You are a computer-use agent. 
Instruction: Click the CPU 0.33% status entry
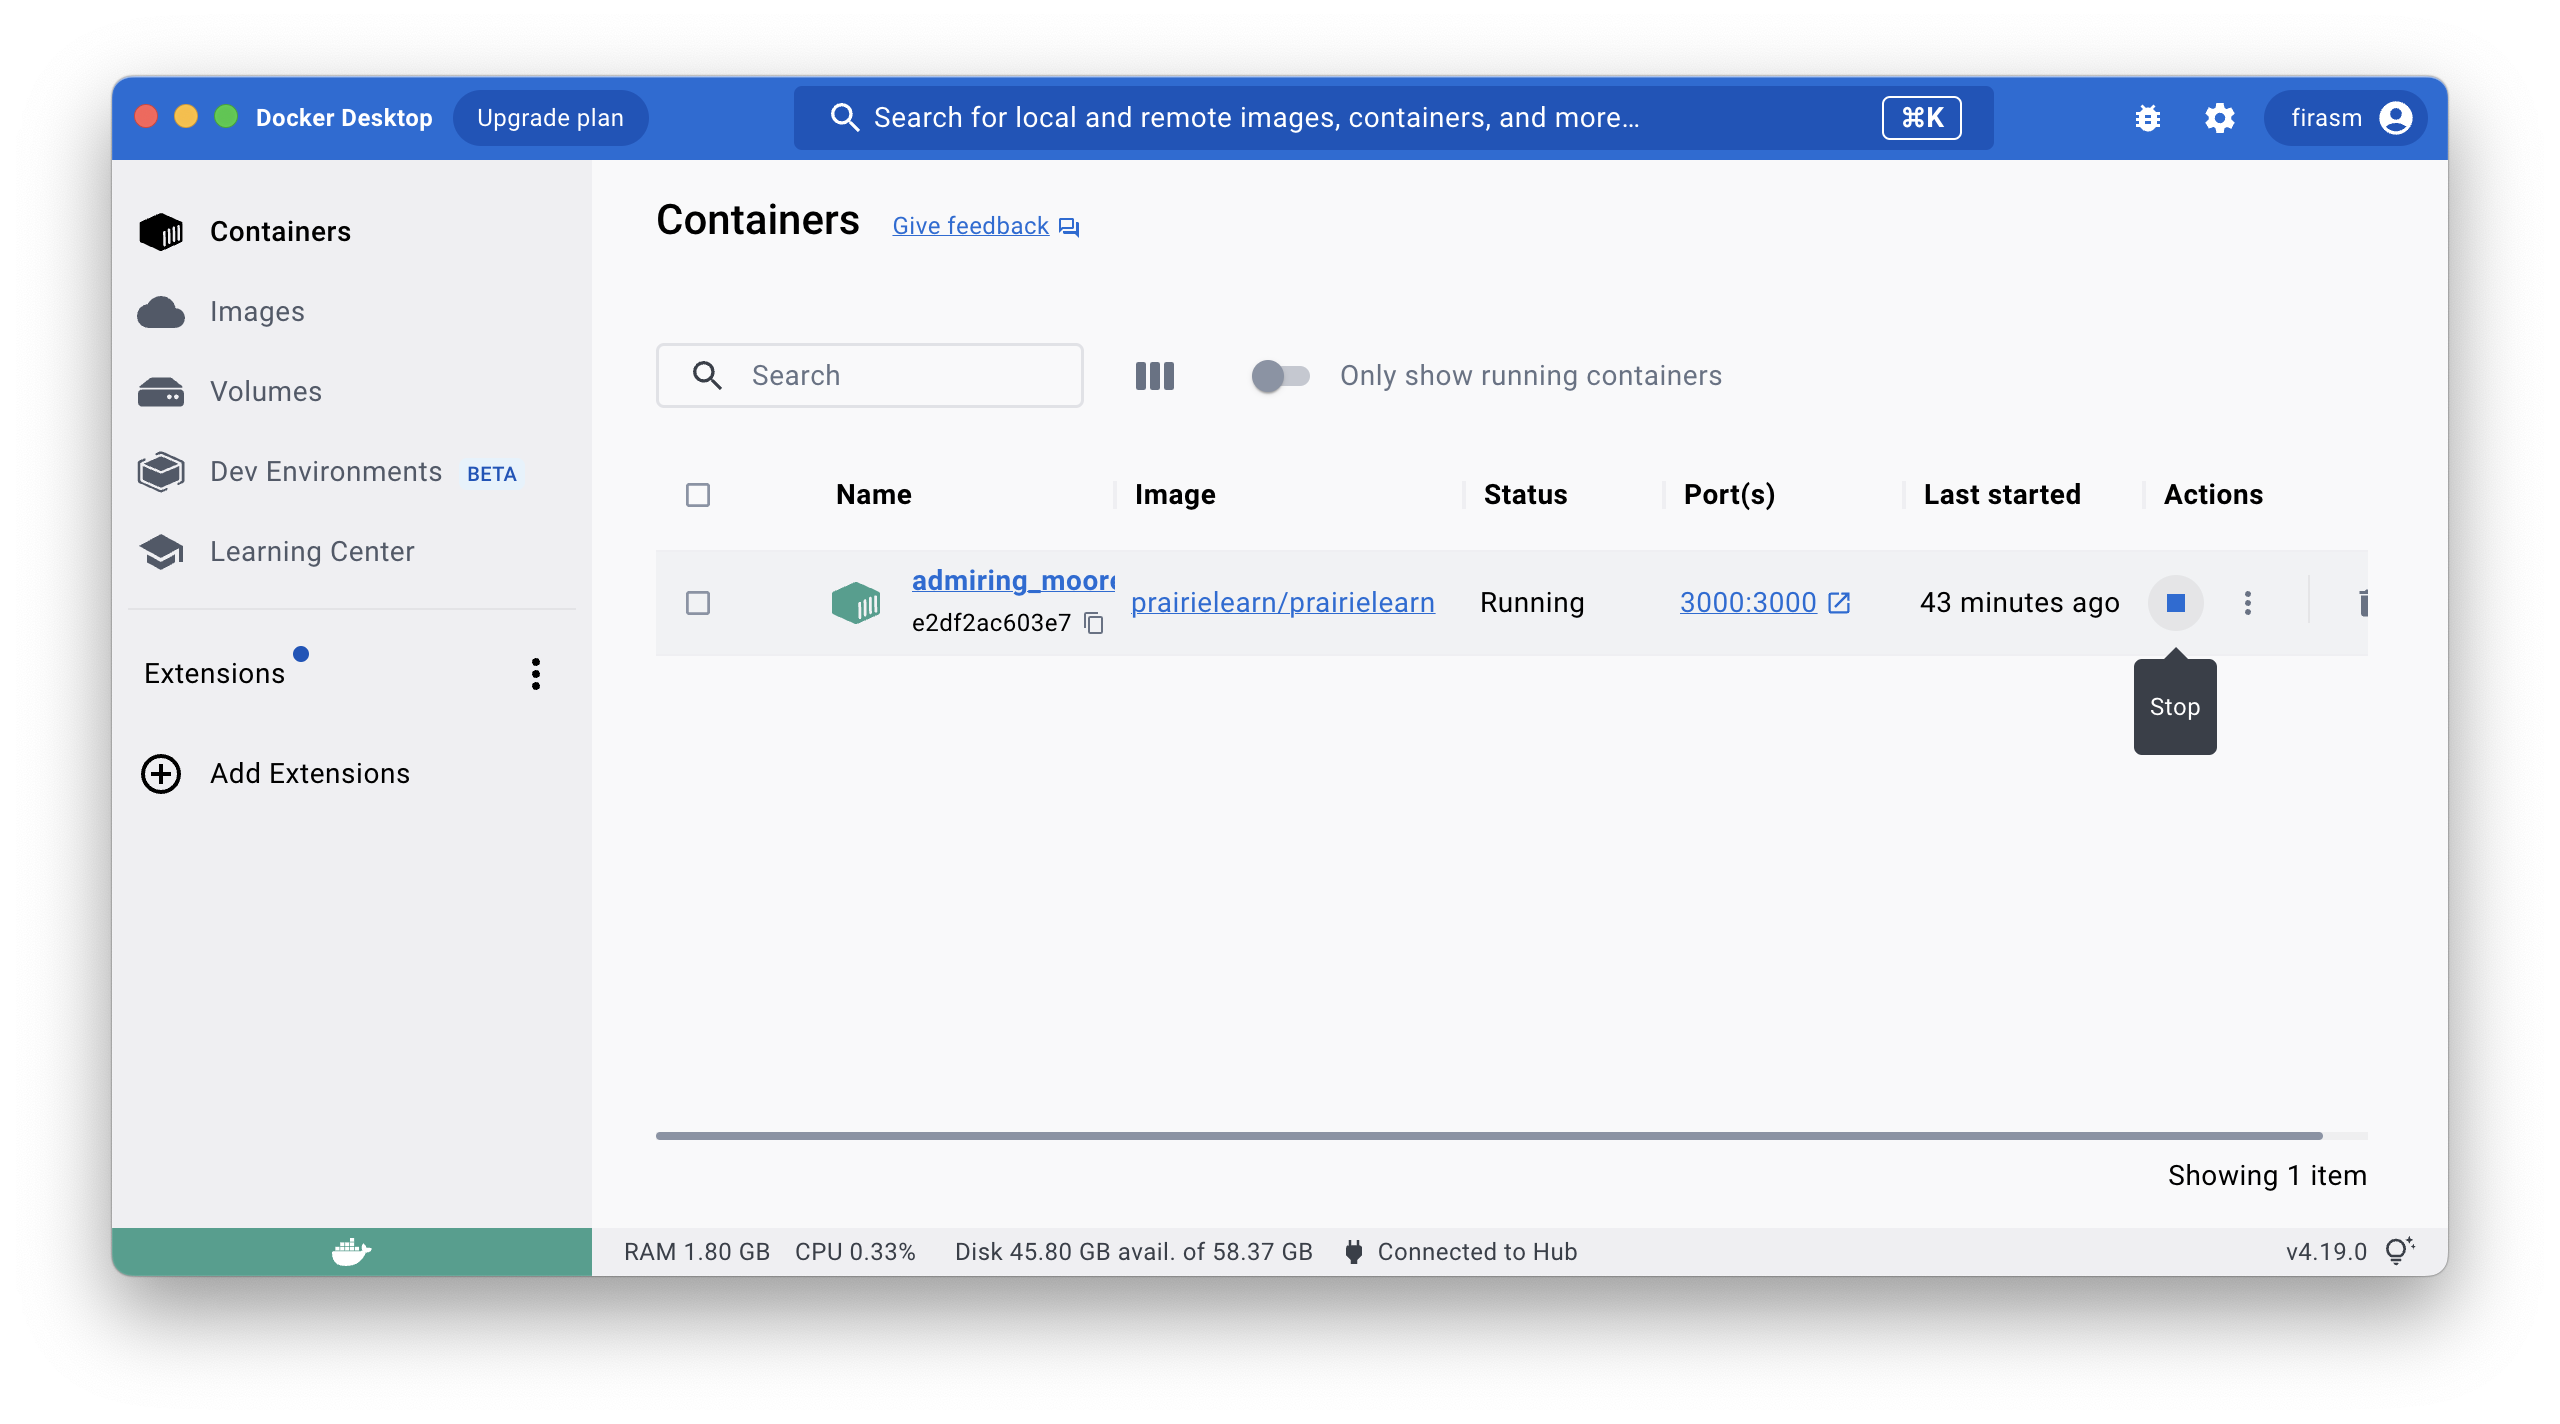coord(855,1252)
